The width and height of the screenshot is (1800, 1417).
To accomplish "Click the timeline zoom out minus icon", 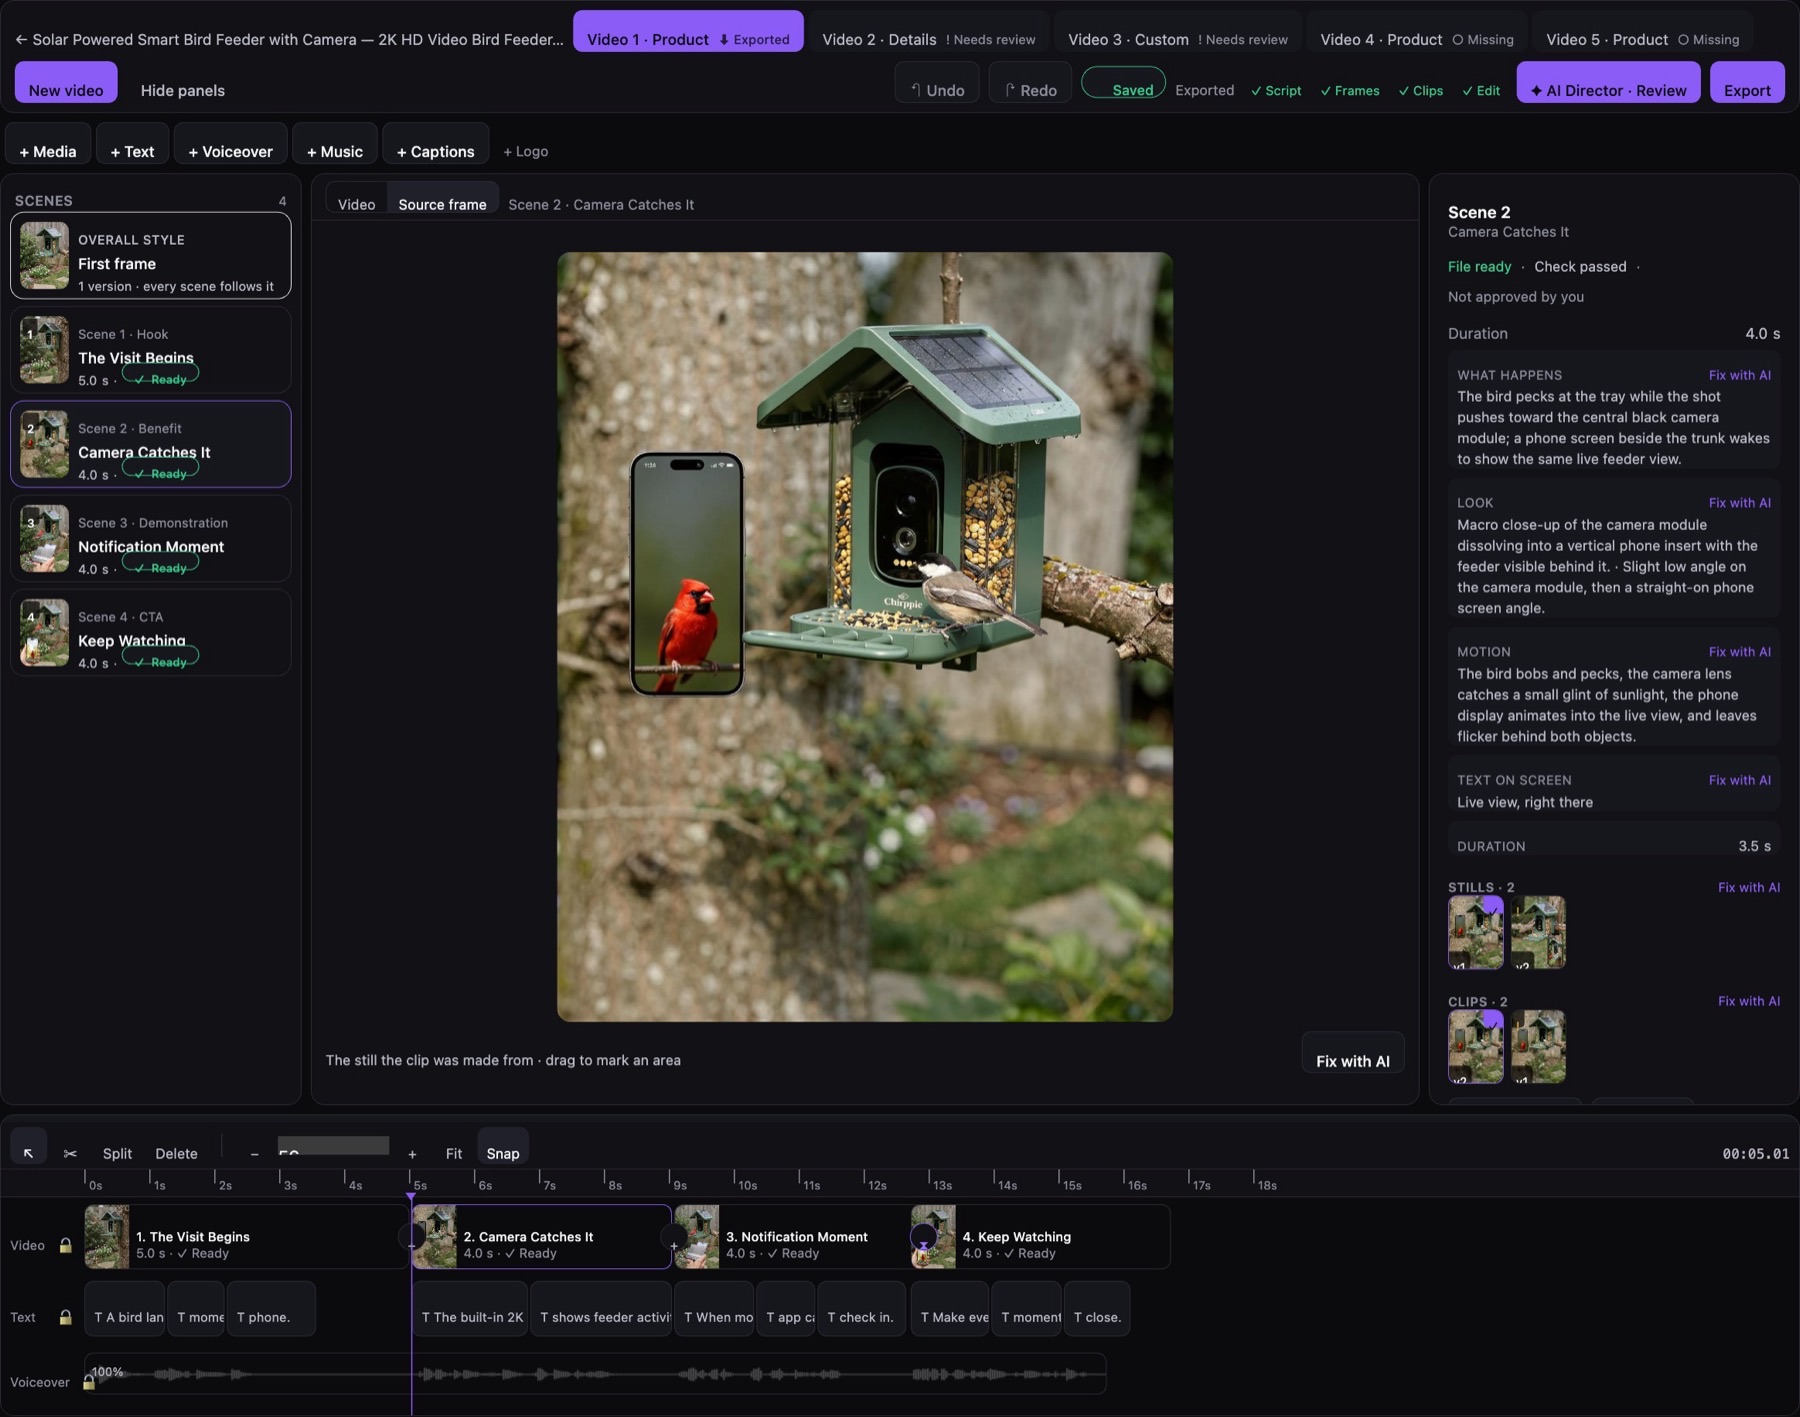I will pyautogui.click(x=254, y=1153).
